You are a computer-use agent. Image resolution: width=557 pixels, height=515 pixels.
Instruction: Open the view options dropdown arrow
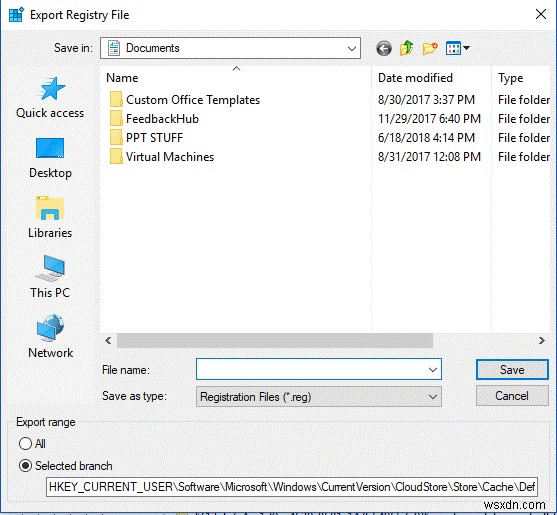click(467, 48)
